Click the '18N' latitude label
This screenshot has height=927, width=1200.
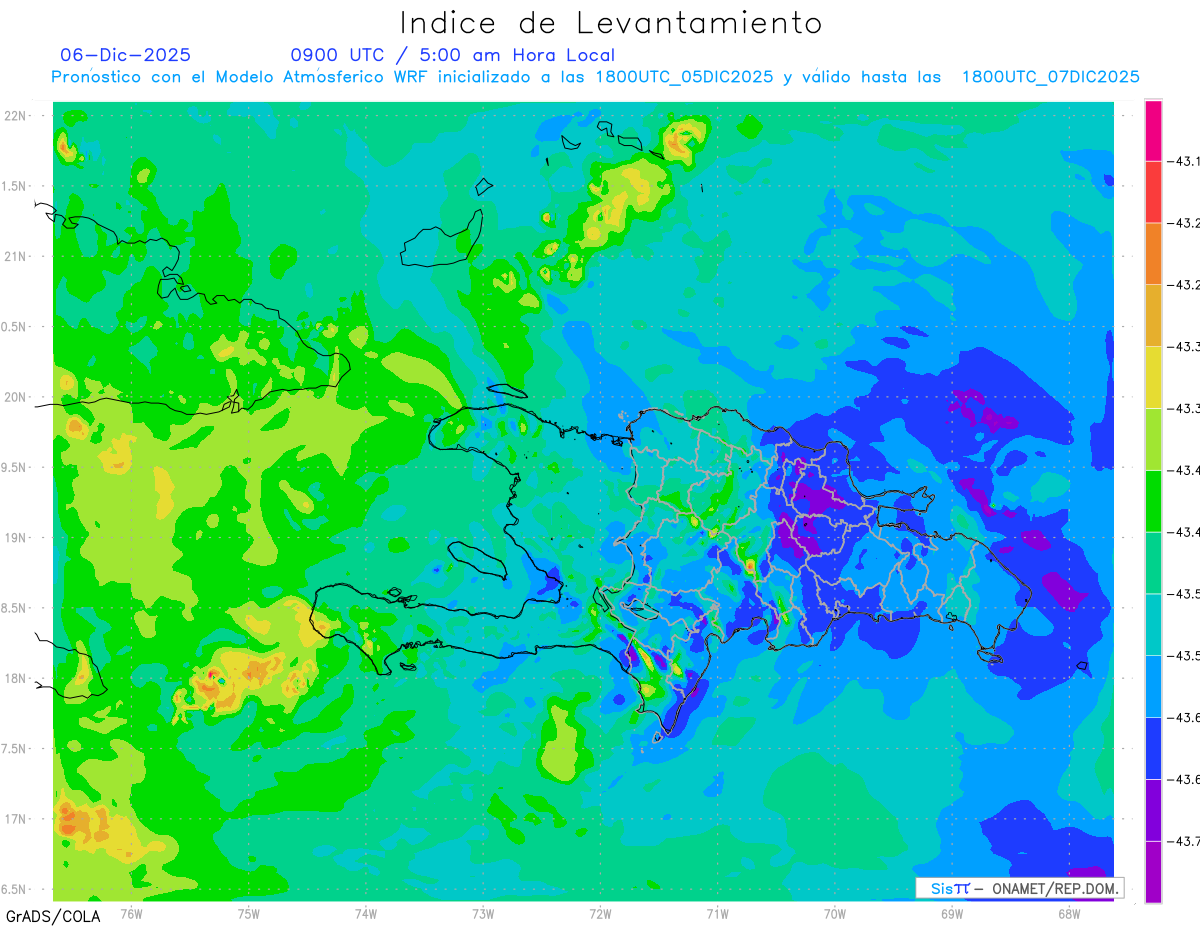[x=16, y=678]
